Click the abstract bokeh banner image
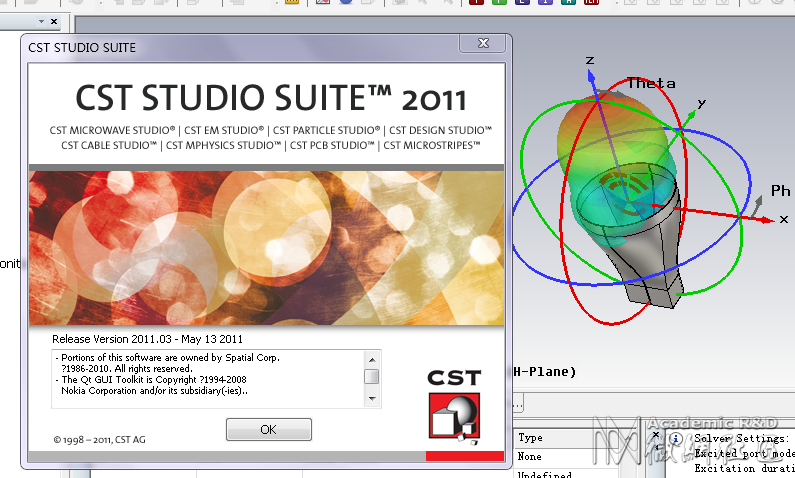Screen dimensions: 795x478 tap(266, 248)
